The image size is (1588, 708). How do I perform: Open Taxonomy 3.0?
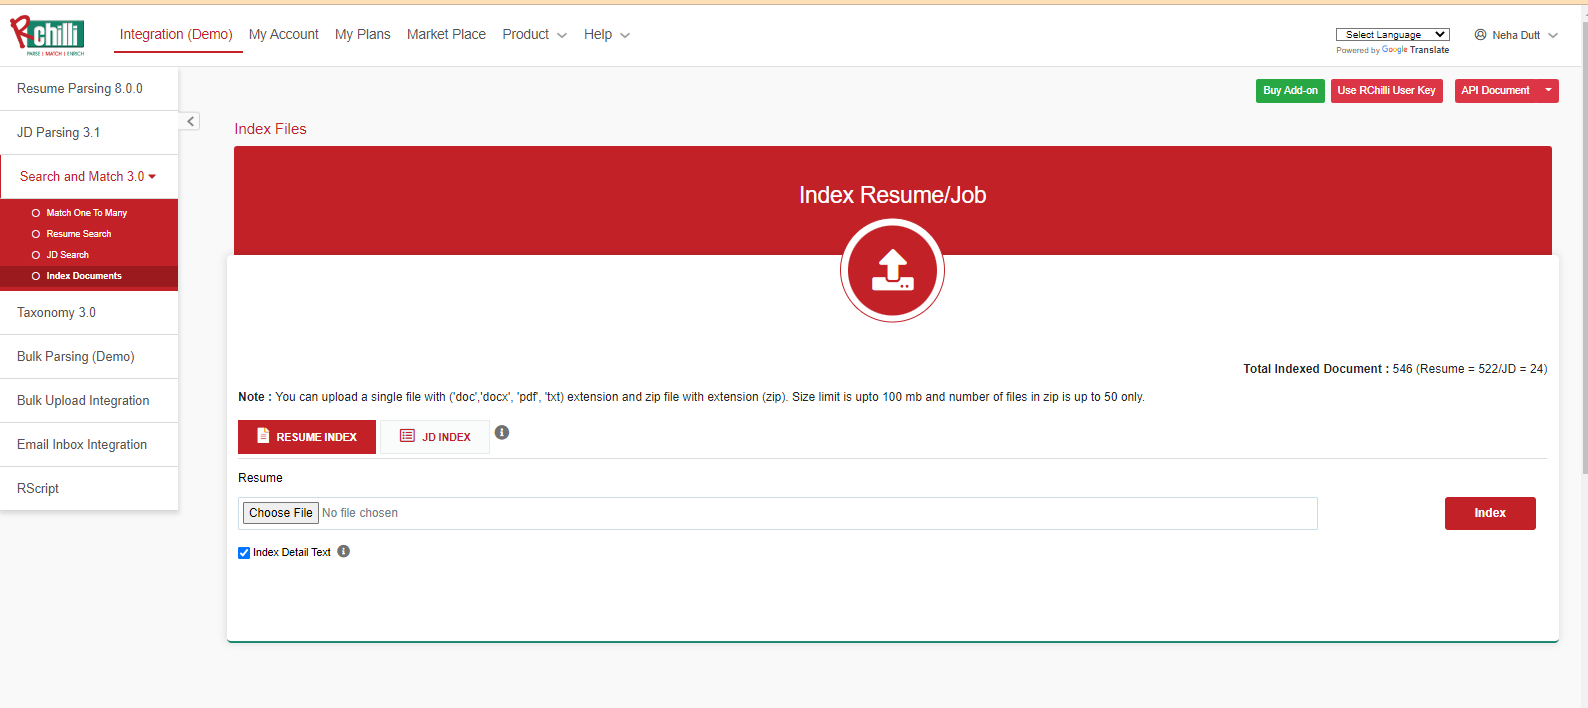[x=89, y=312]
